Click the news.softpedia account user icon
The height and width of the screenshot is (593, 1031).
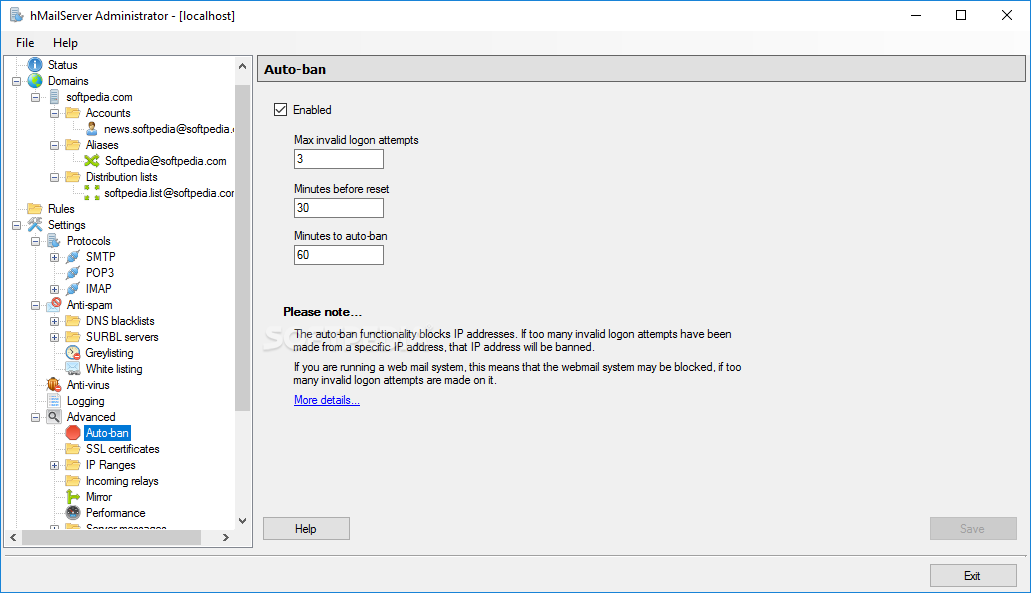pos(91,129)
